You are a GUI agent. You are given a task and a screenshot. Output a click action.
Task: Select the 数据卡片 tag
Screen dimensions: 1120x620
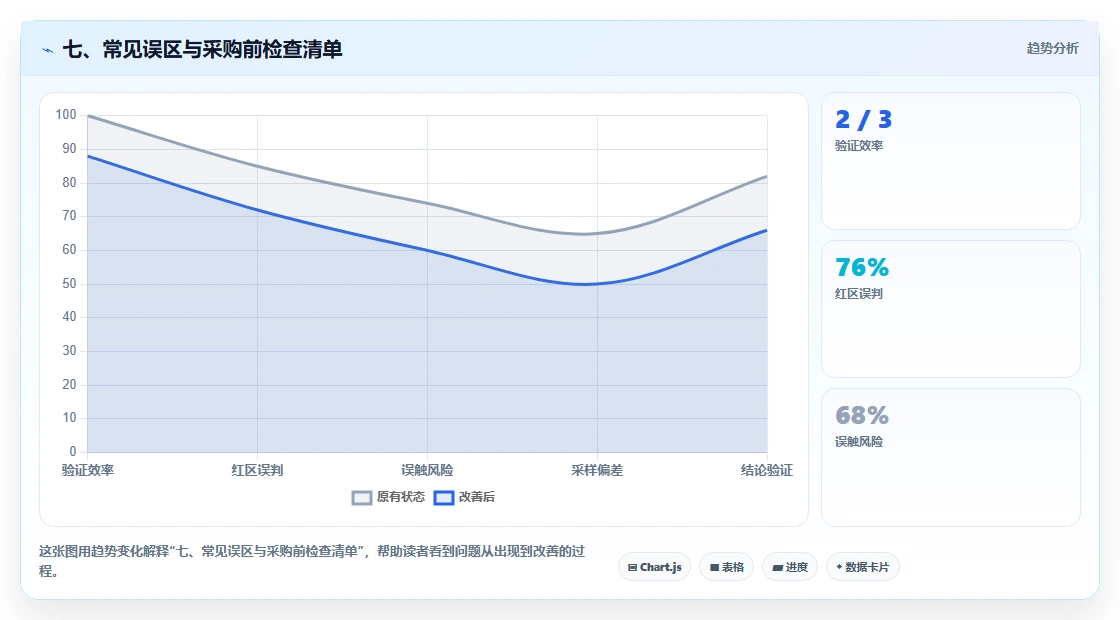click(863, 567)
